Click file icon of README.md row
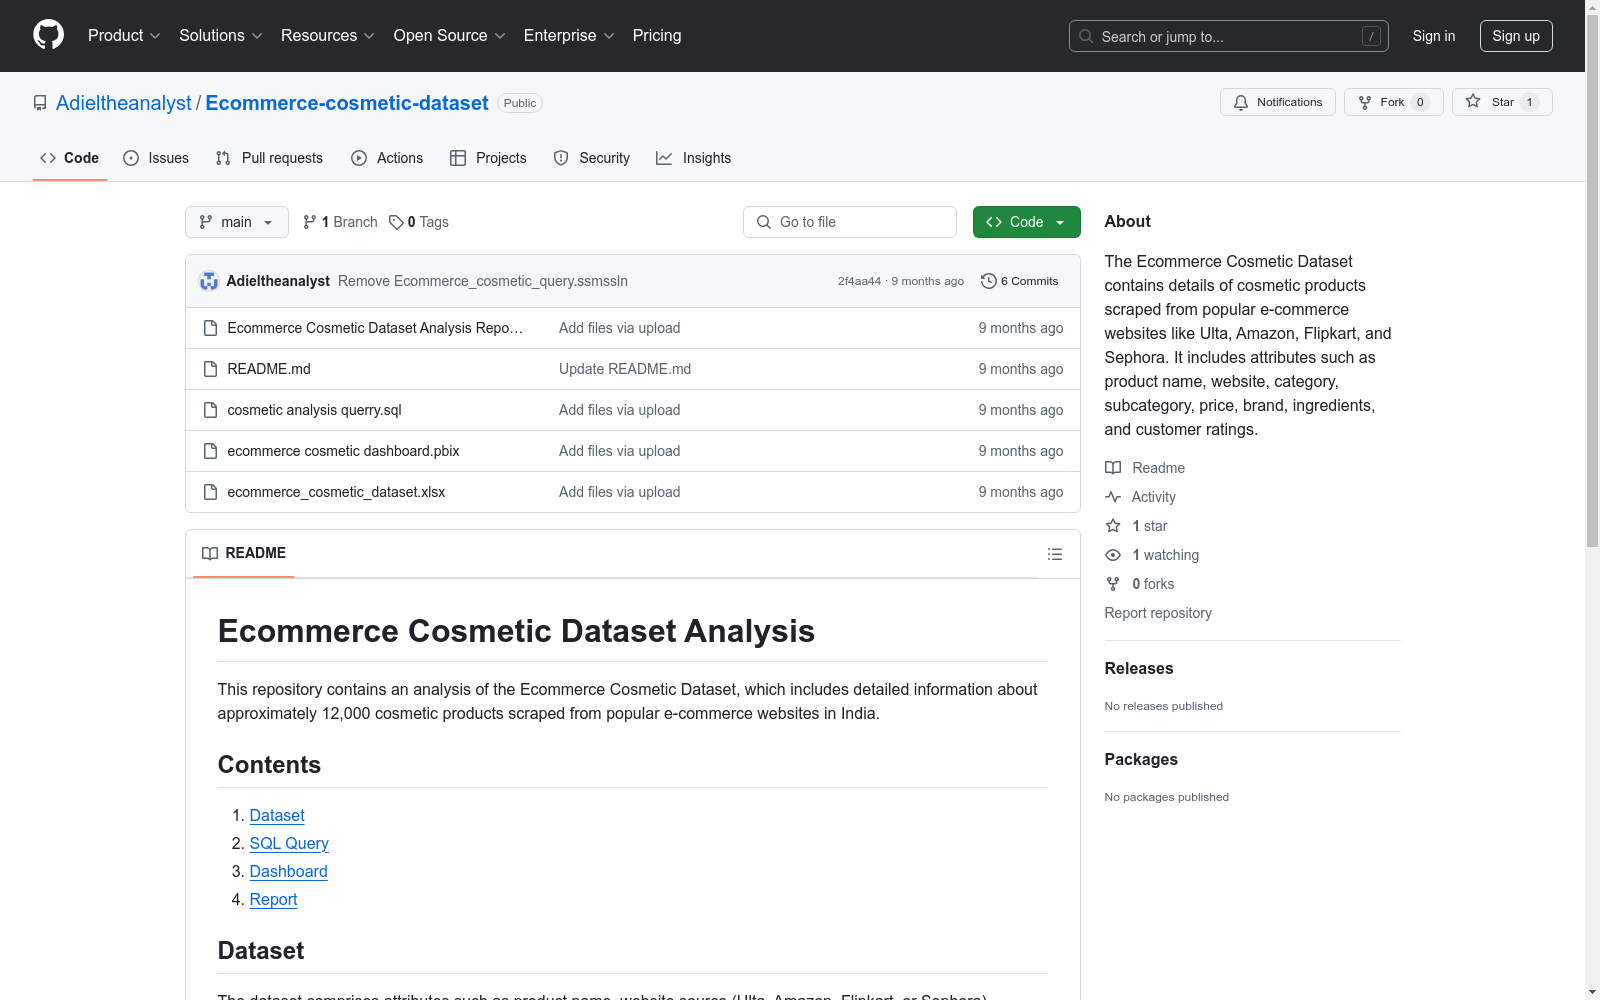The image size is (1600, 1000). click(210, 369)
